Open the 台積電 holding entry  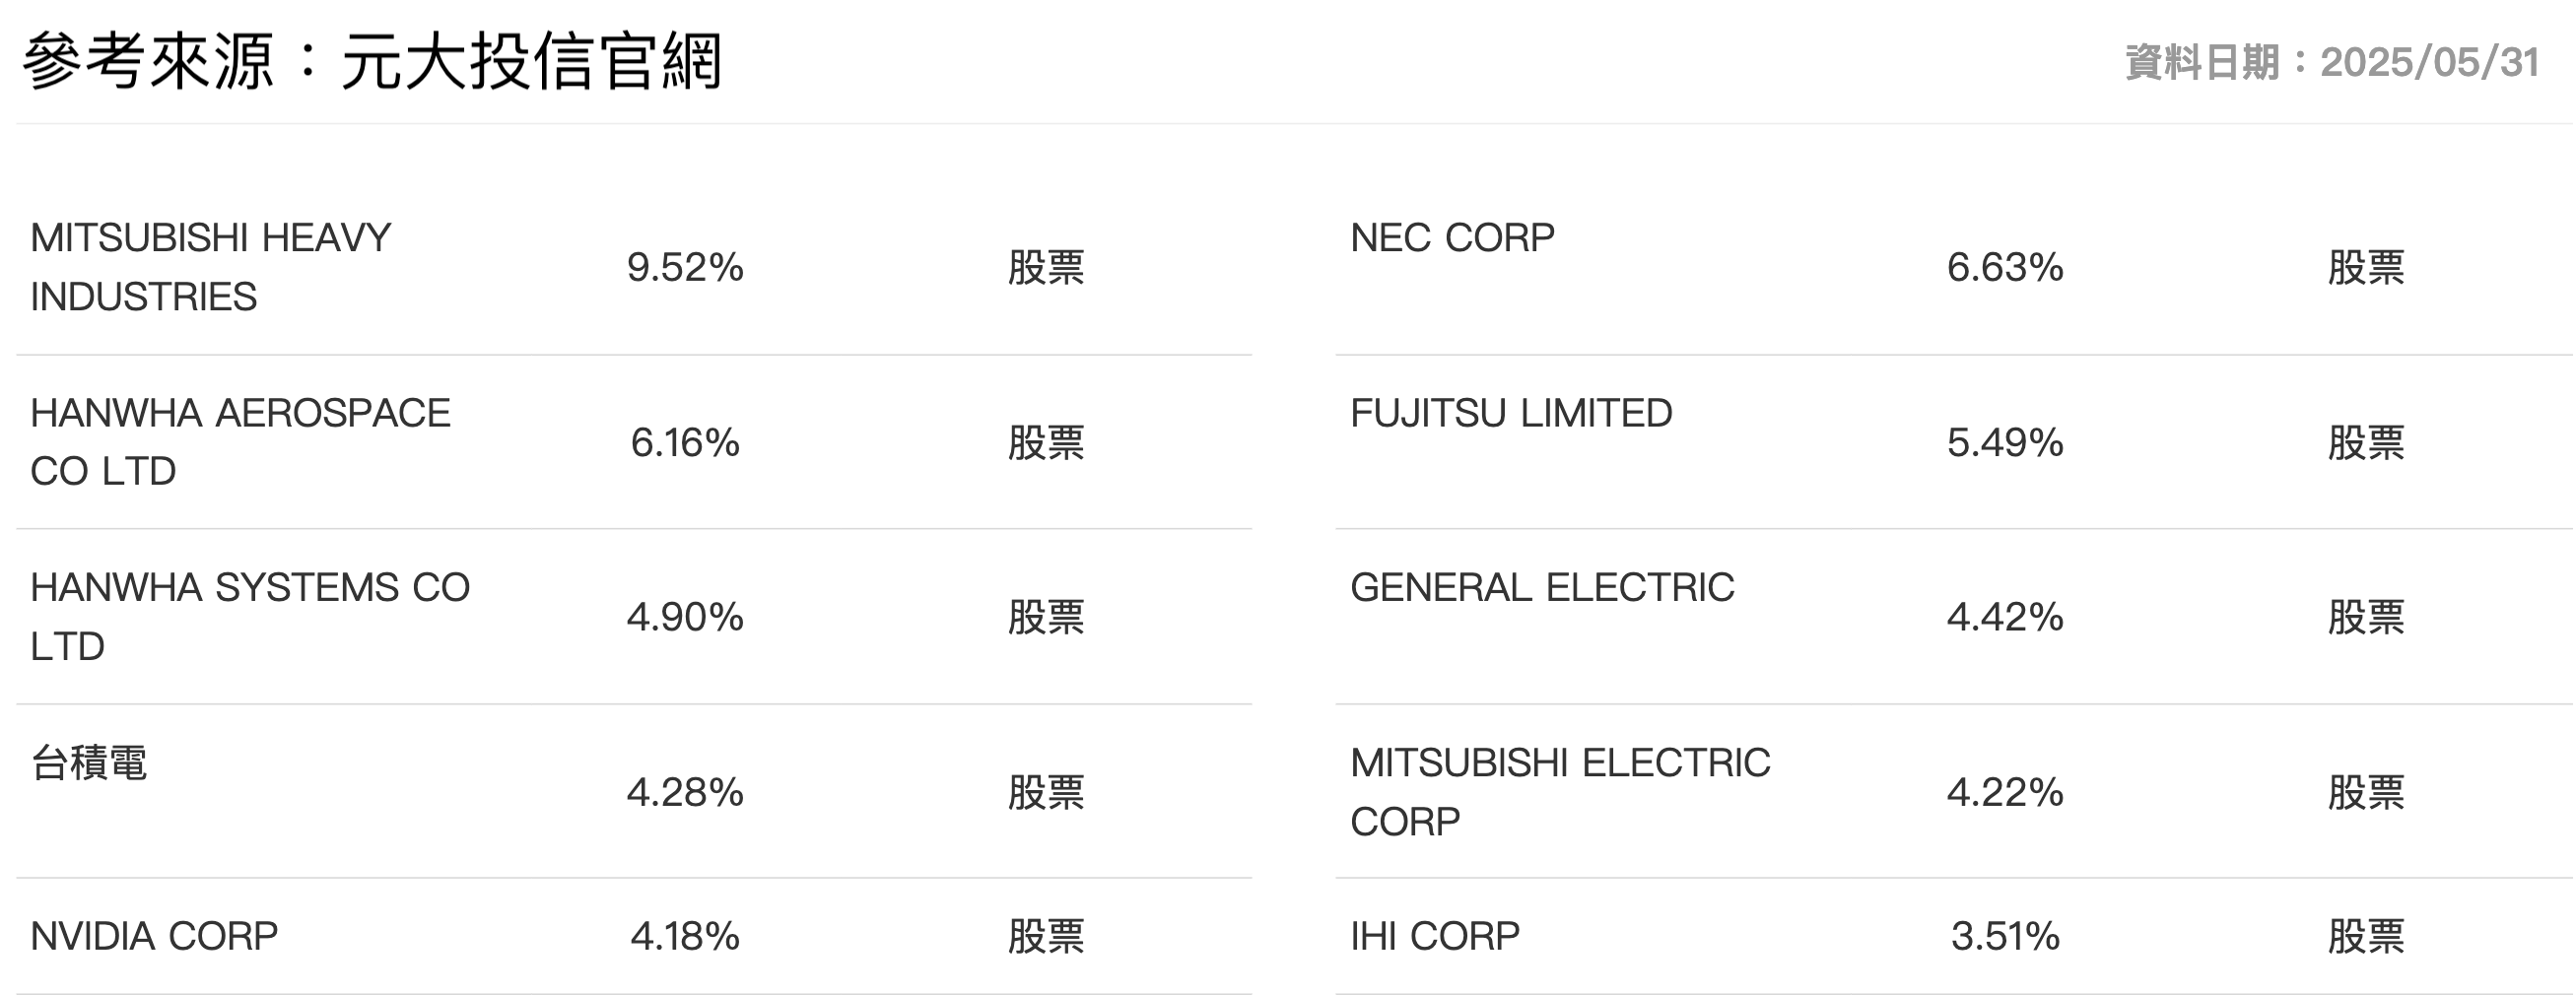tap(634, 792)
